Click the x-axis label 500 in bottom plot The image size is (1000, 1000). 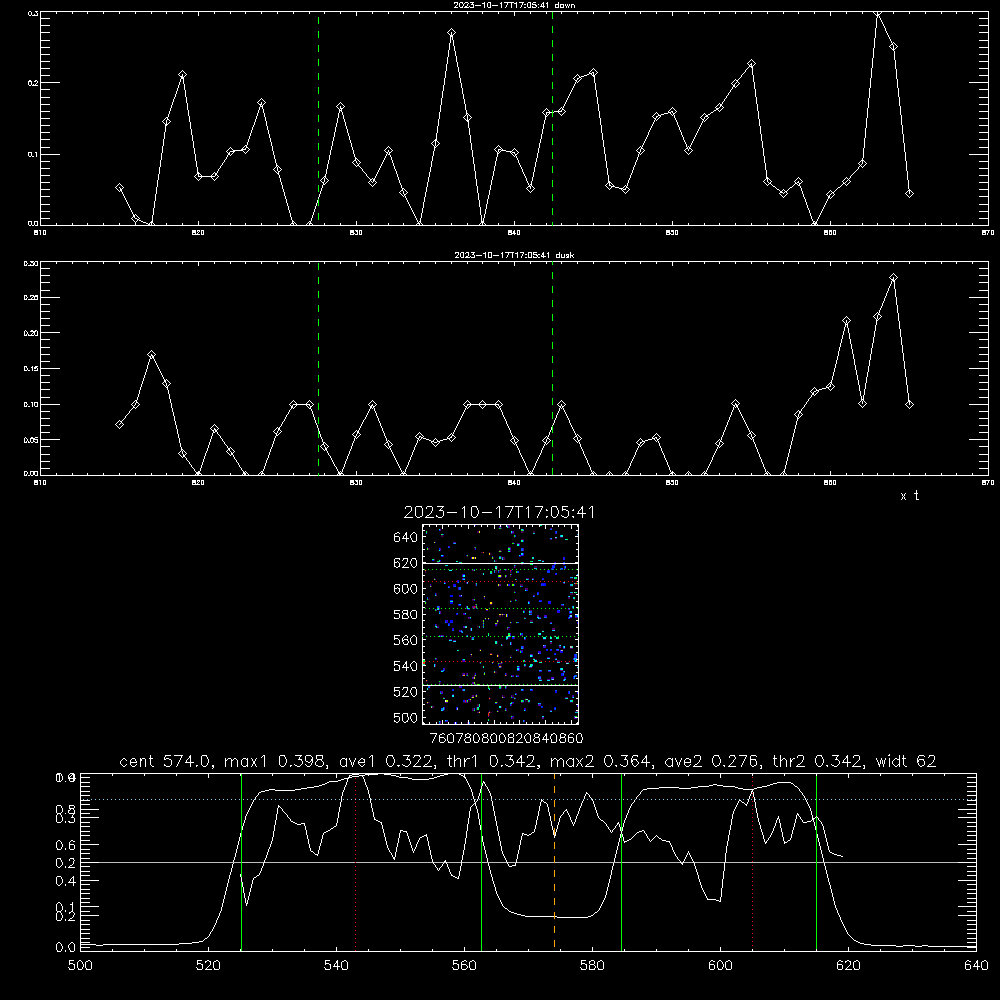80,966
